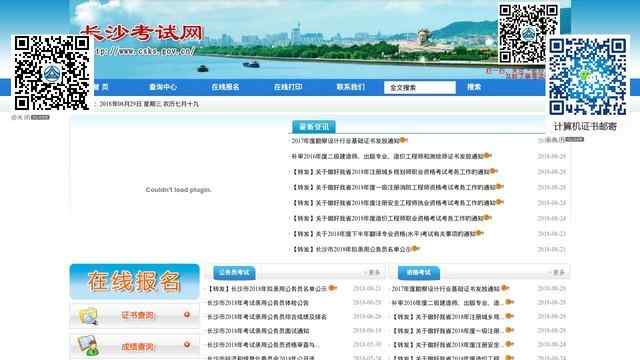Click the 搜索 button beside the search box
Viewport: 640px width, 360px height.
[x=474, y=87]
